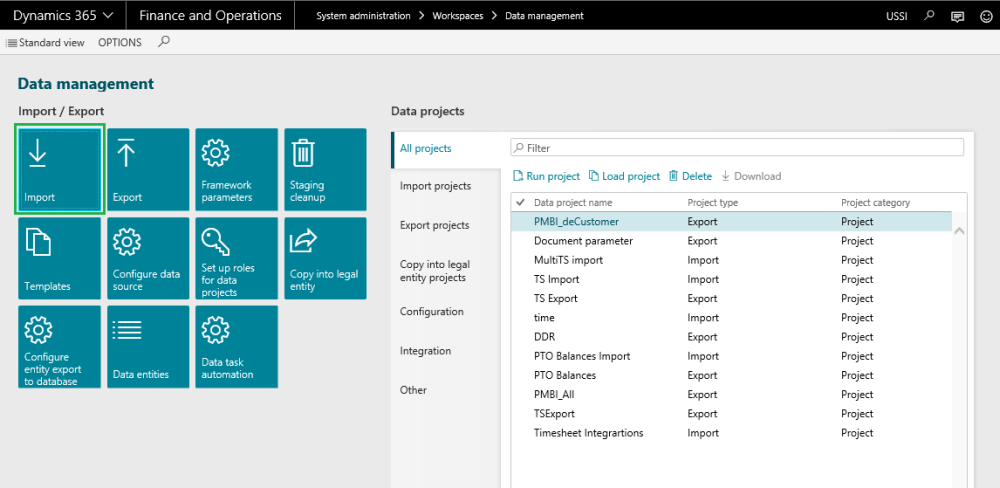Open the Data entities tile
Viewport: 1000px width, 488px height.
(x=148, y=346)
